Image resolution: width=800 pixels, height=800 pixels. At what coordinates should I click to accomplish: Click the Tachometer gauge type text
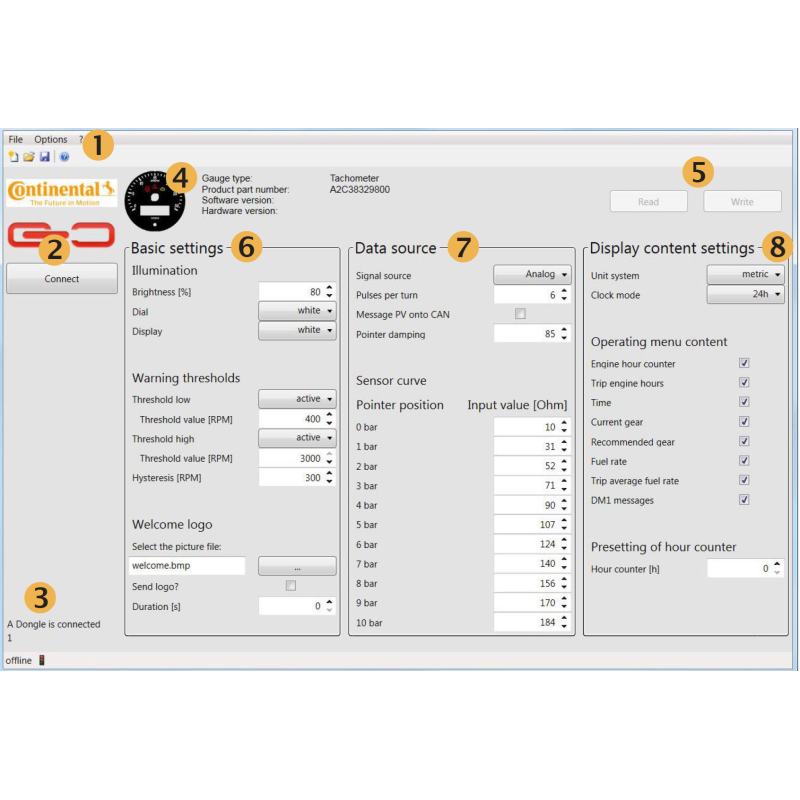point(354,178)
